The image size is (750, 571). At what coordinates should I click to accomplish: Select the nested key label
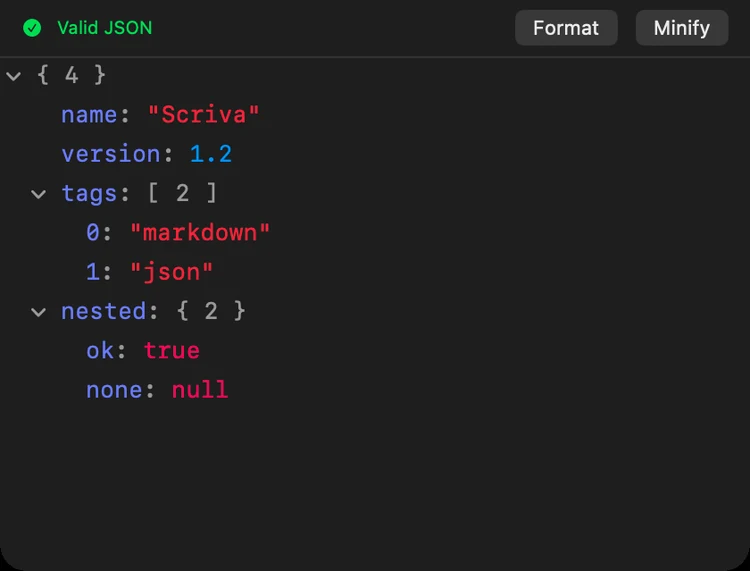[103, 311]
